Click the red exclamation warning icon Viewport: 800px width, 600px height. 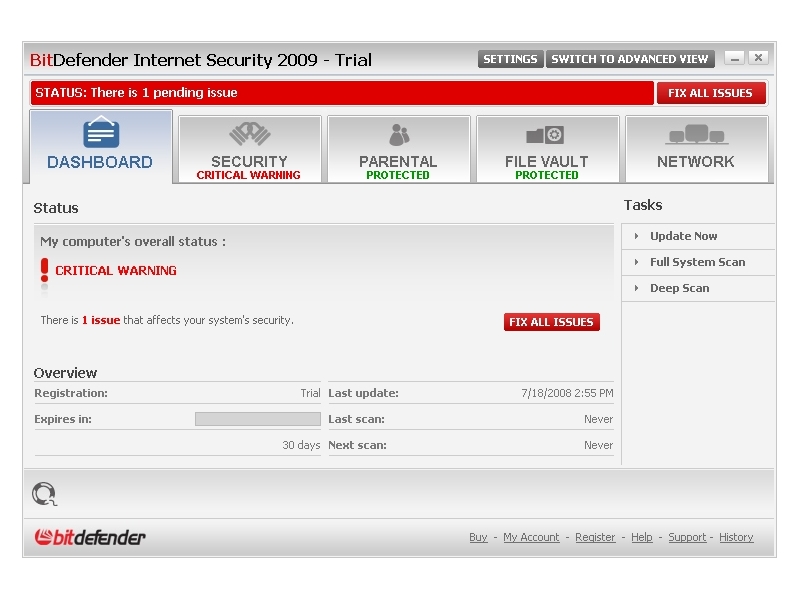click(x=44, y=270)
